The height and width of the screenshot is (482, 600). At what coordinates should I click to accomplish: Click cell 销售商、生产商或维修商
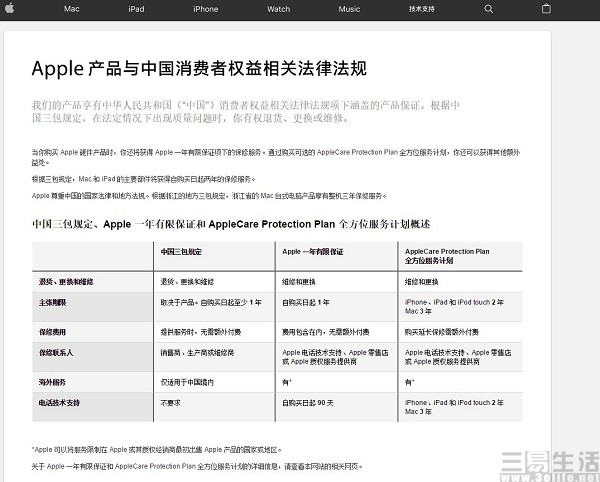point(197,353)
